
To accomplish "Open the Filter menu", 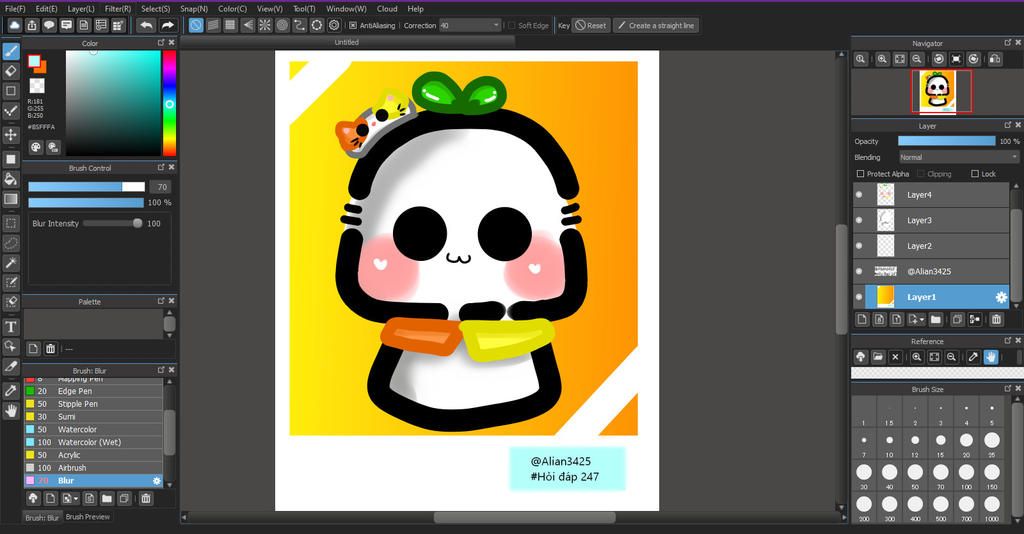I will tap(118, 8).
